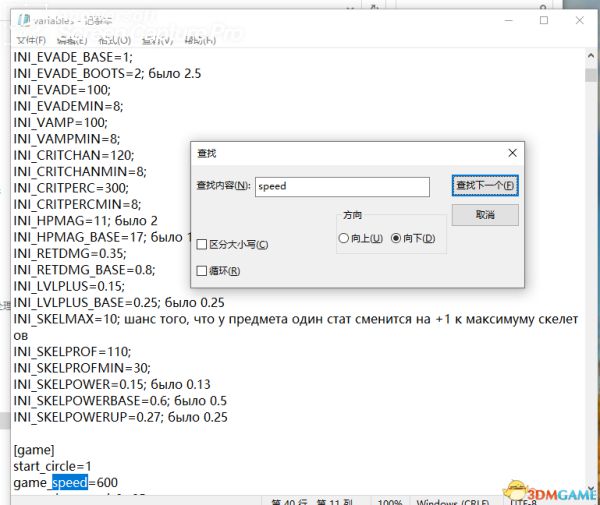Open the 格式(O) Format menu
Image resolution: width=600 pixels, height=505 pixels.
coord(112,40)
